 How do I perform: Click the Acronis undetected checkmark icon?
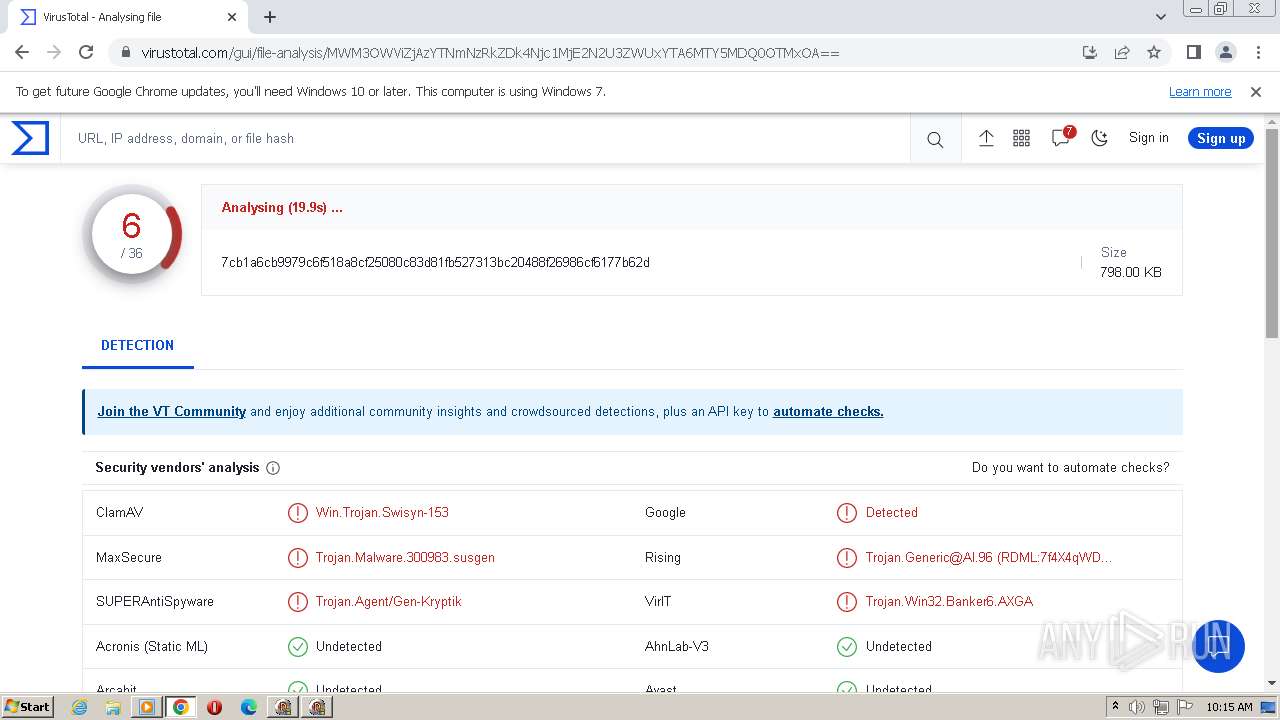[297, 646]
